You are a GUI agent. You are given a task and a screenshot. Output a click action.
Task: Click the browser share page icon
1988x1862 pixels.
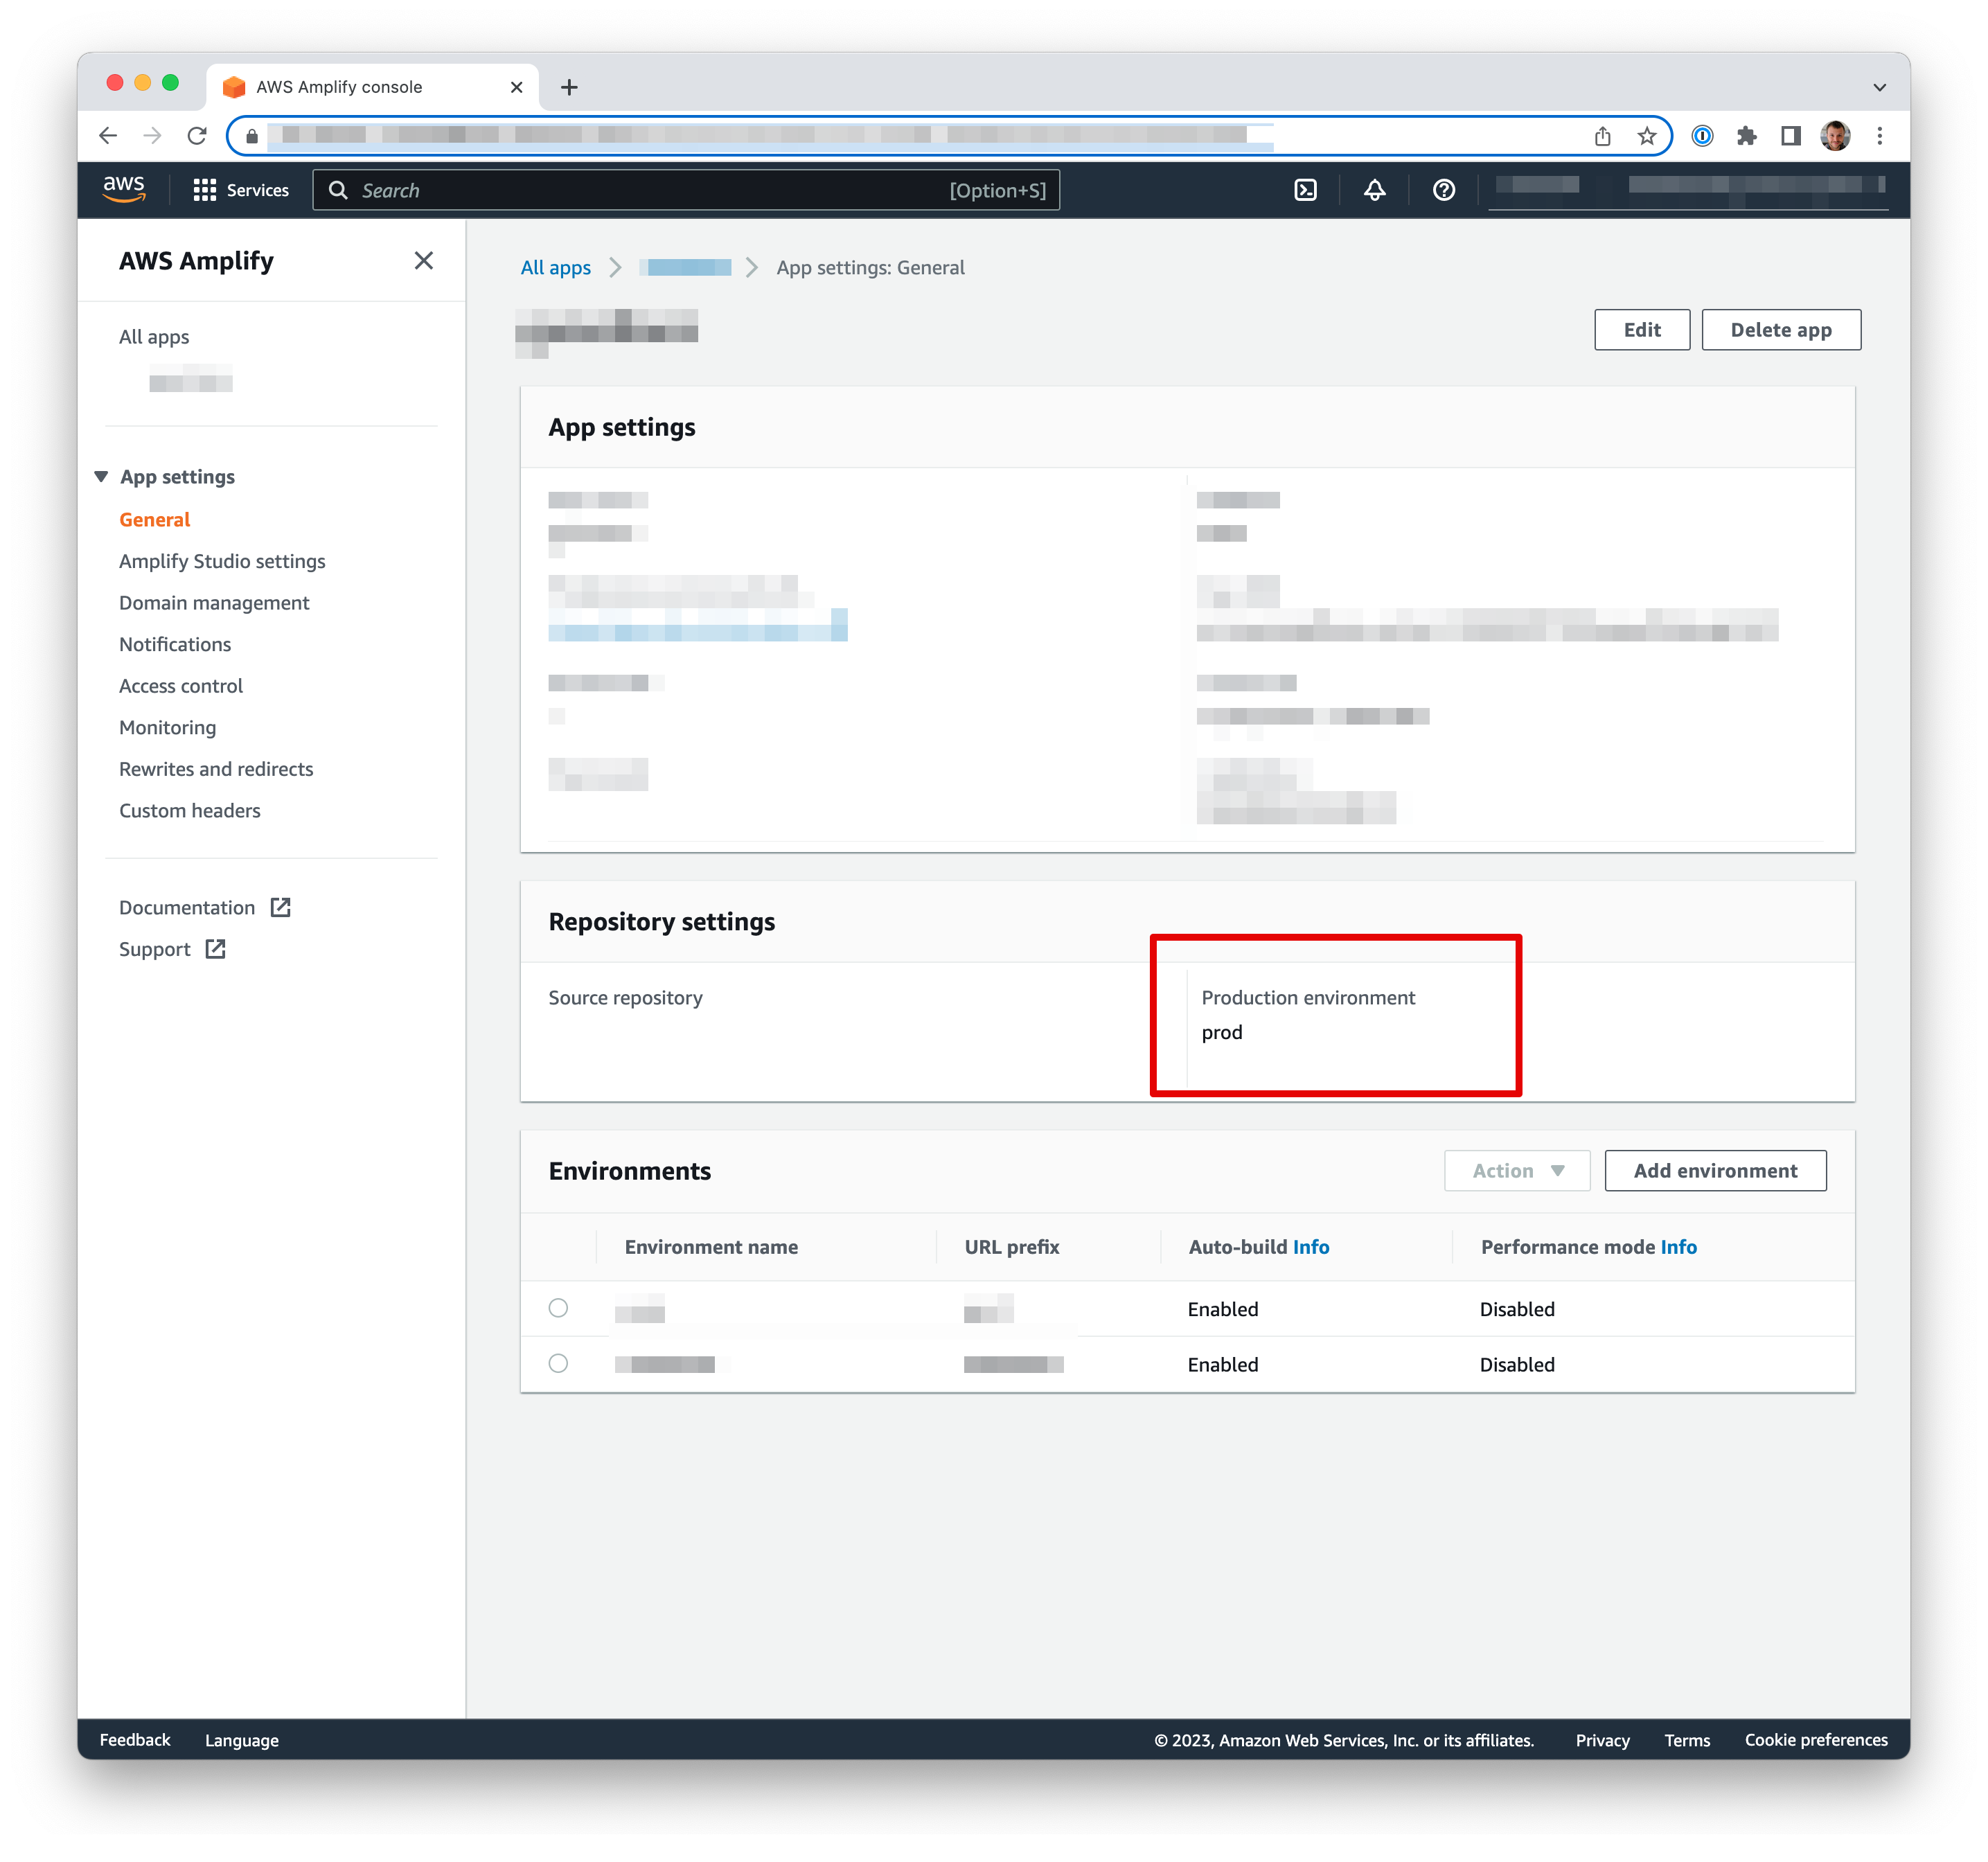pos(1602,136)
